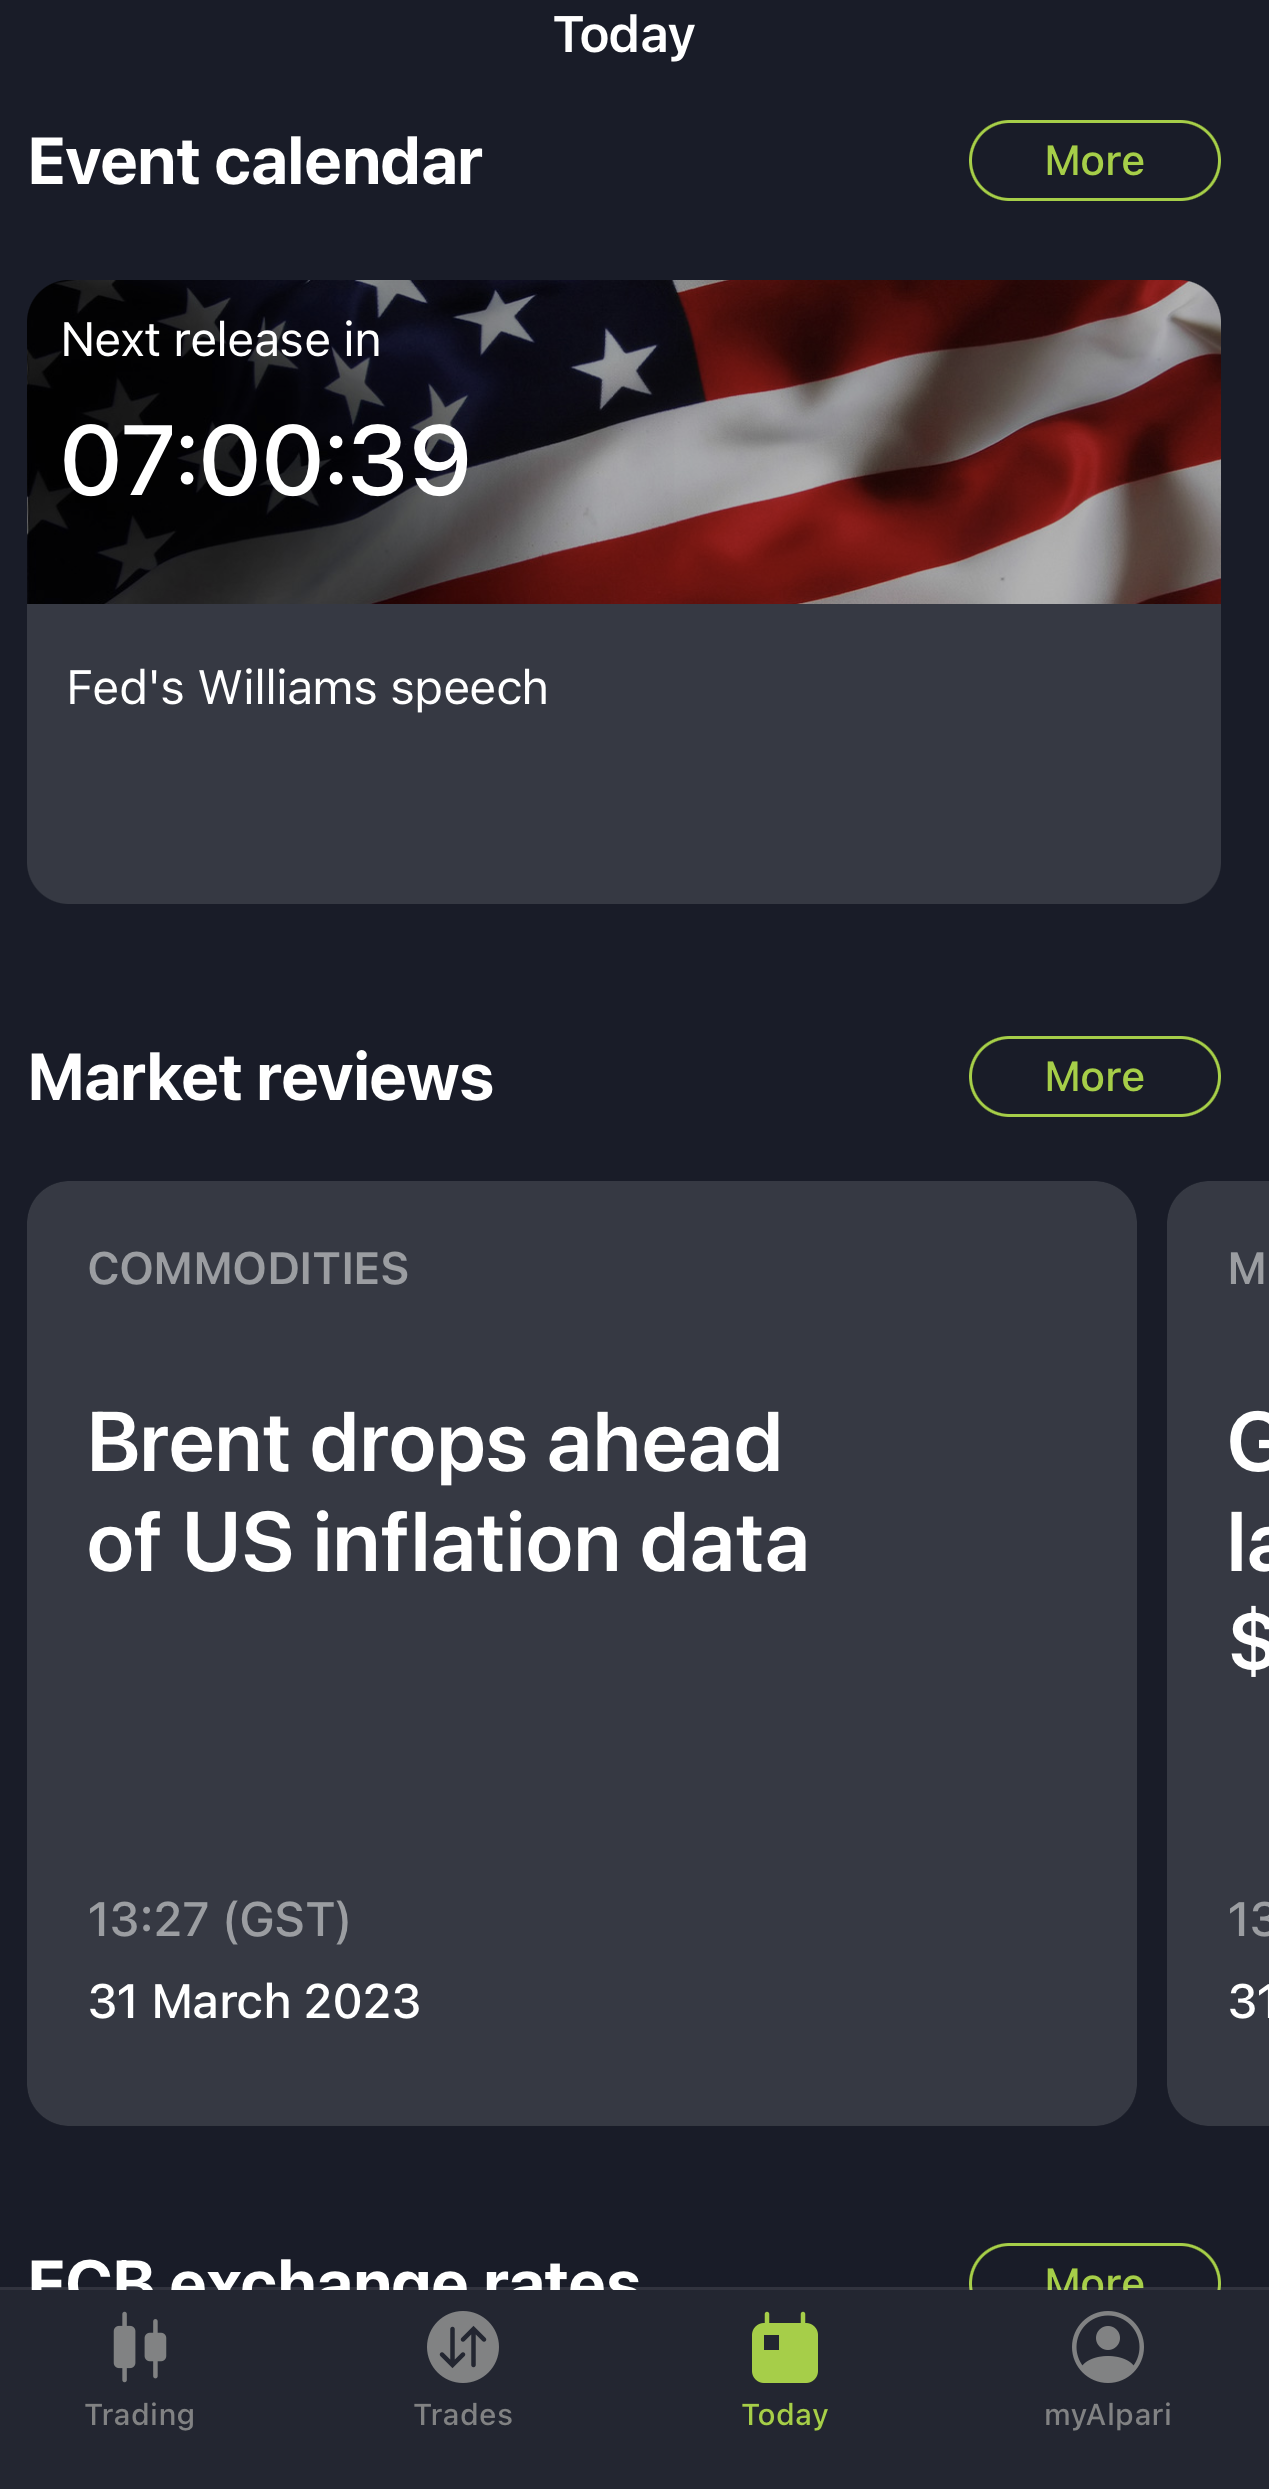Tap the Market reviews section heading
The image size is (1269, 2489).
(261, 1077)
